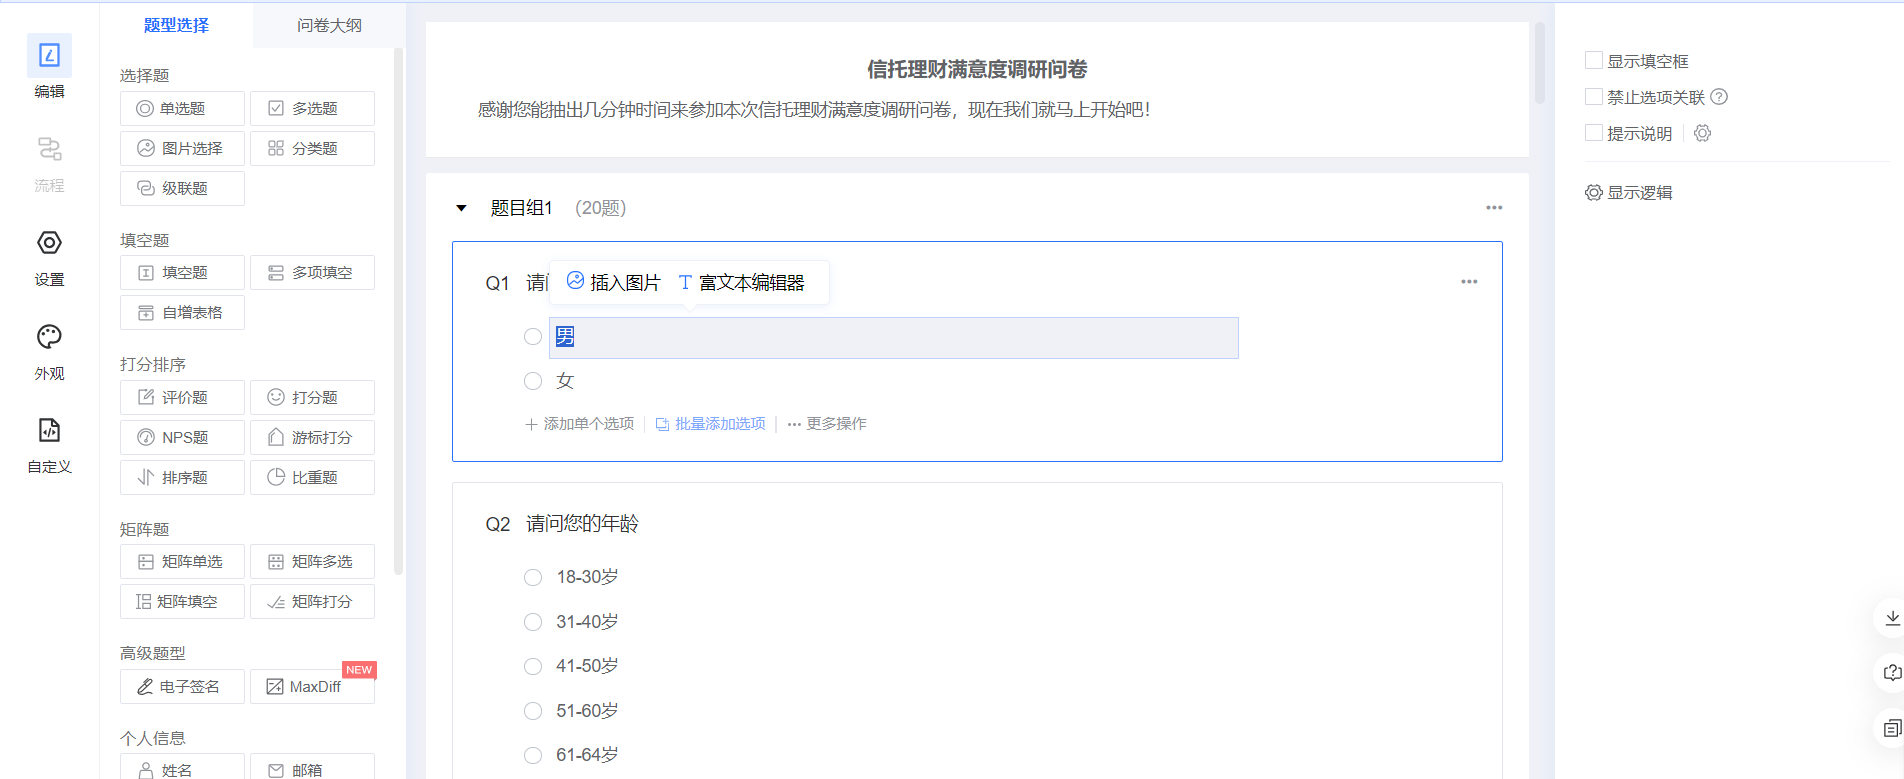Click the Q2 title 请问您的年龄
Screen dimensions: 1904x779
pyautogui.click(x=582, y=524)
